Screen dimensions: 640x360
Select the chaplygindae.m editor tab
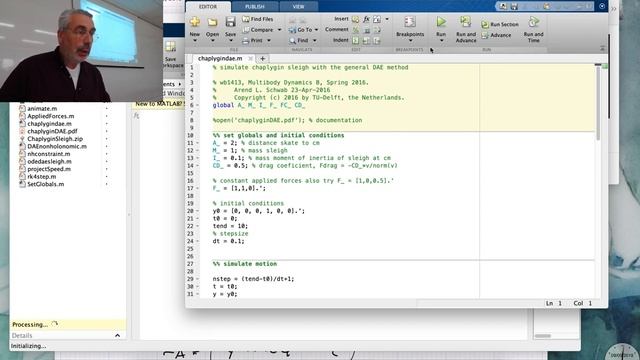pyautogui.click(x=220, y=58)
